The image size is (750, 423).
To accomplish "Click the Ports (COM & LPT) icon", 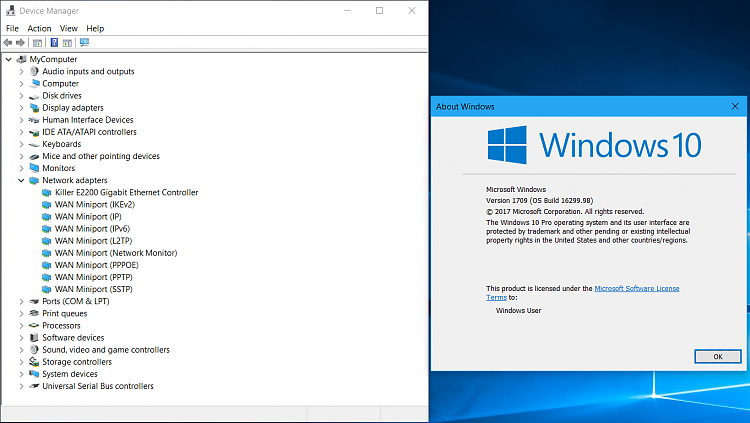I will tap(34, 301).
